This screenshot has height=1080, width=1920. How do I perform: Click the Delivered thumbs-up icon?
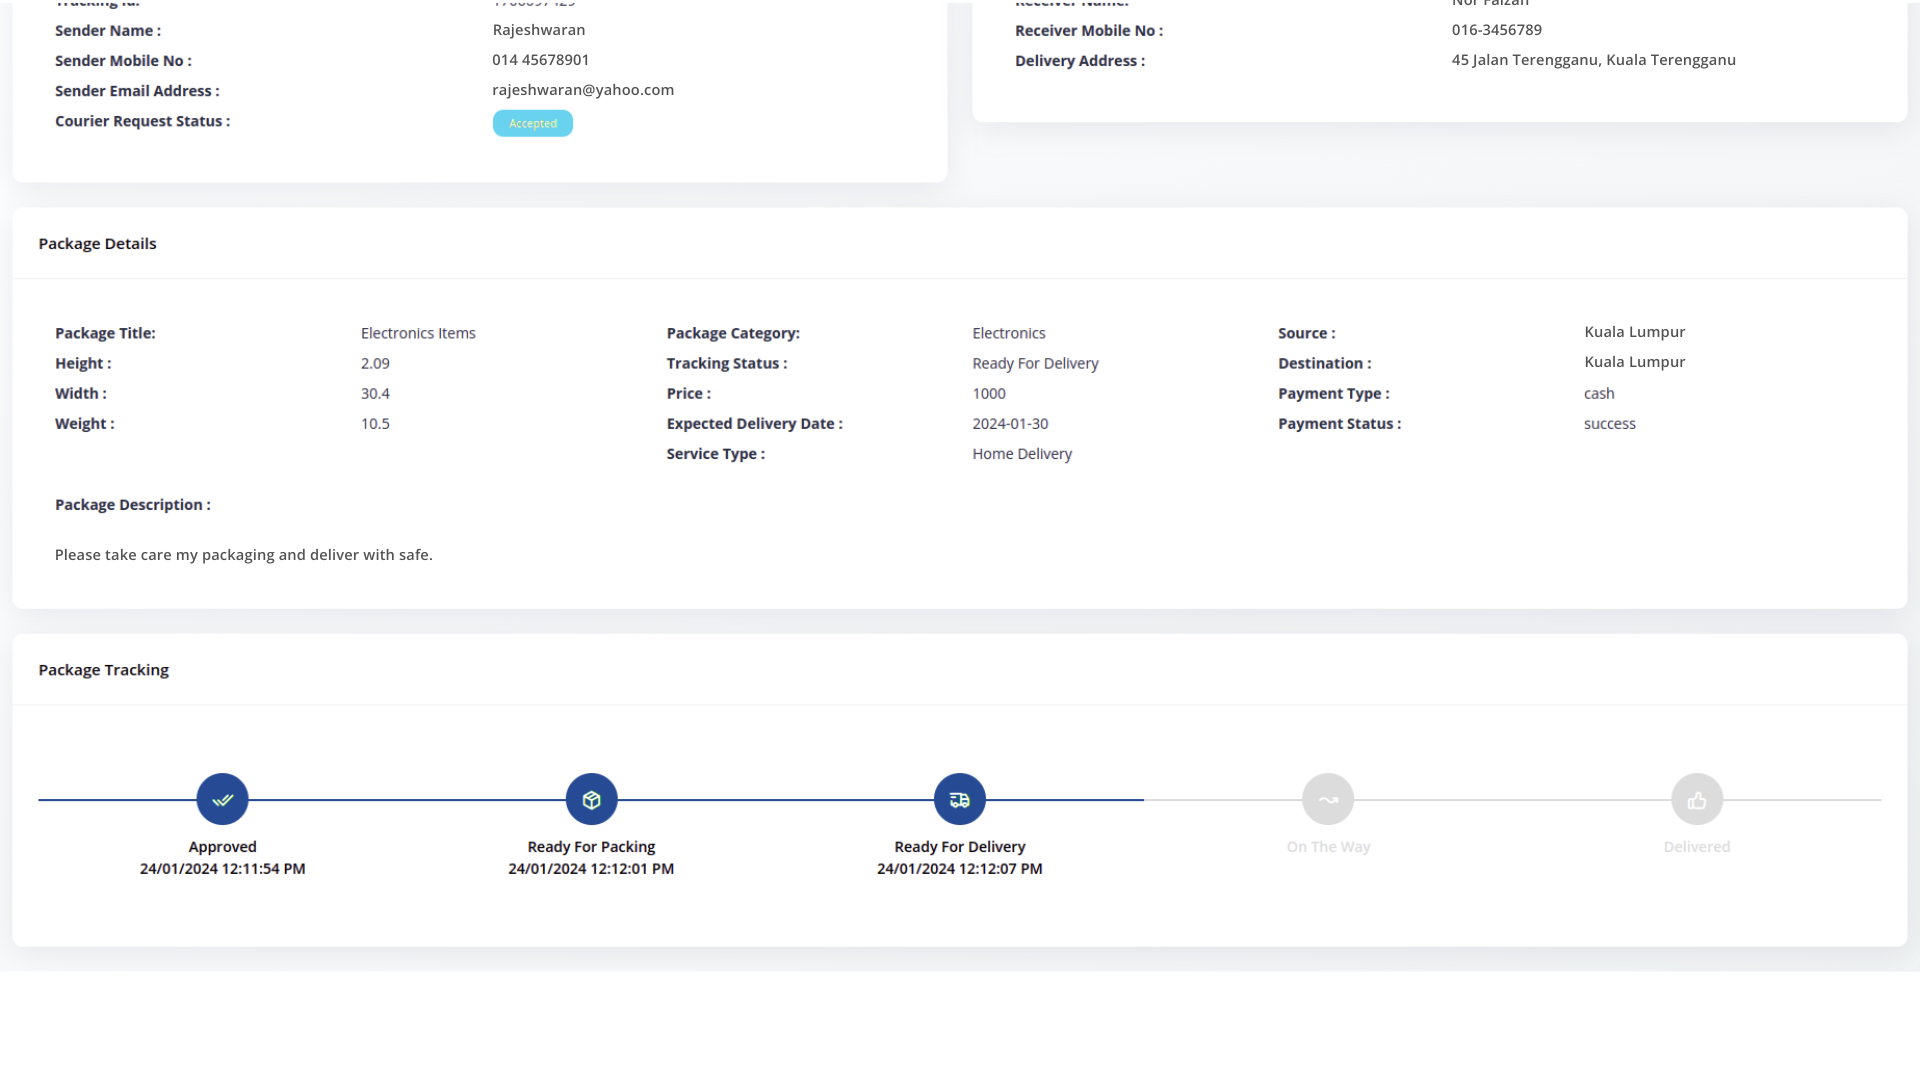1696,799
